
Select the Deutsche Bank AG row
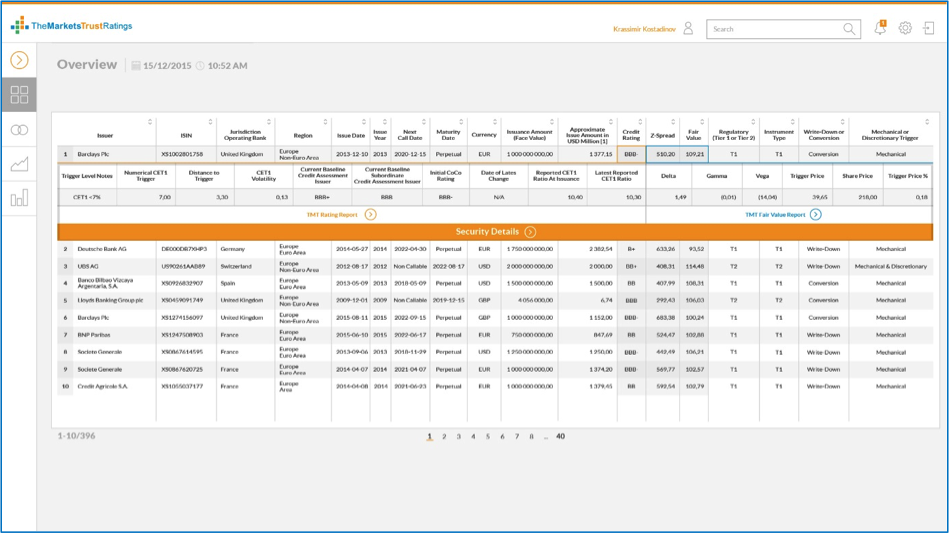tap(495, 249)
